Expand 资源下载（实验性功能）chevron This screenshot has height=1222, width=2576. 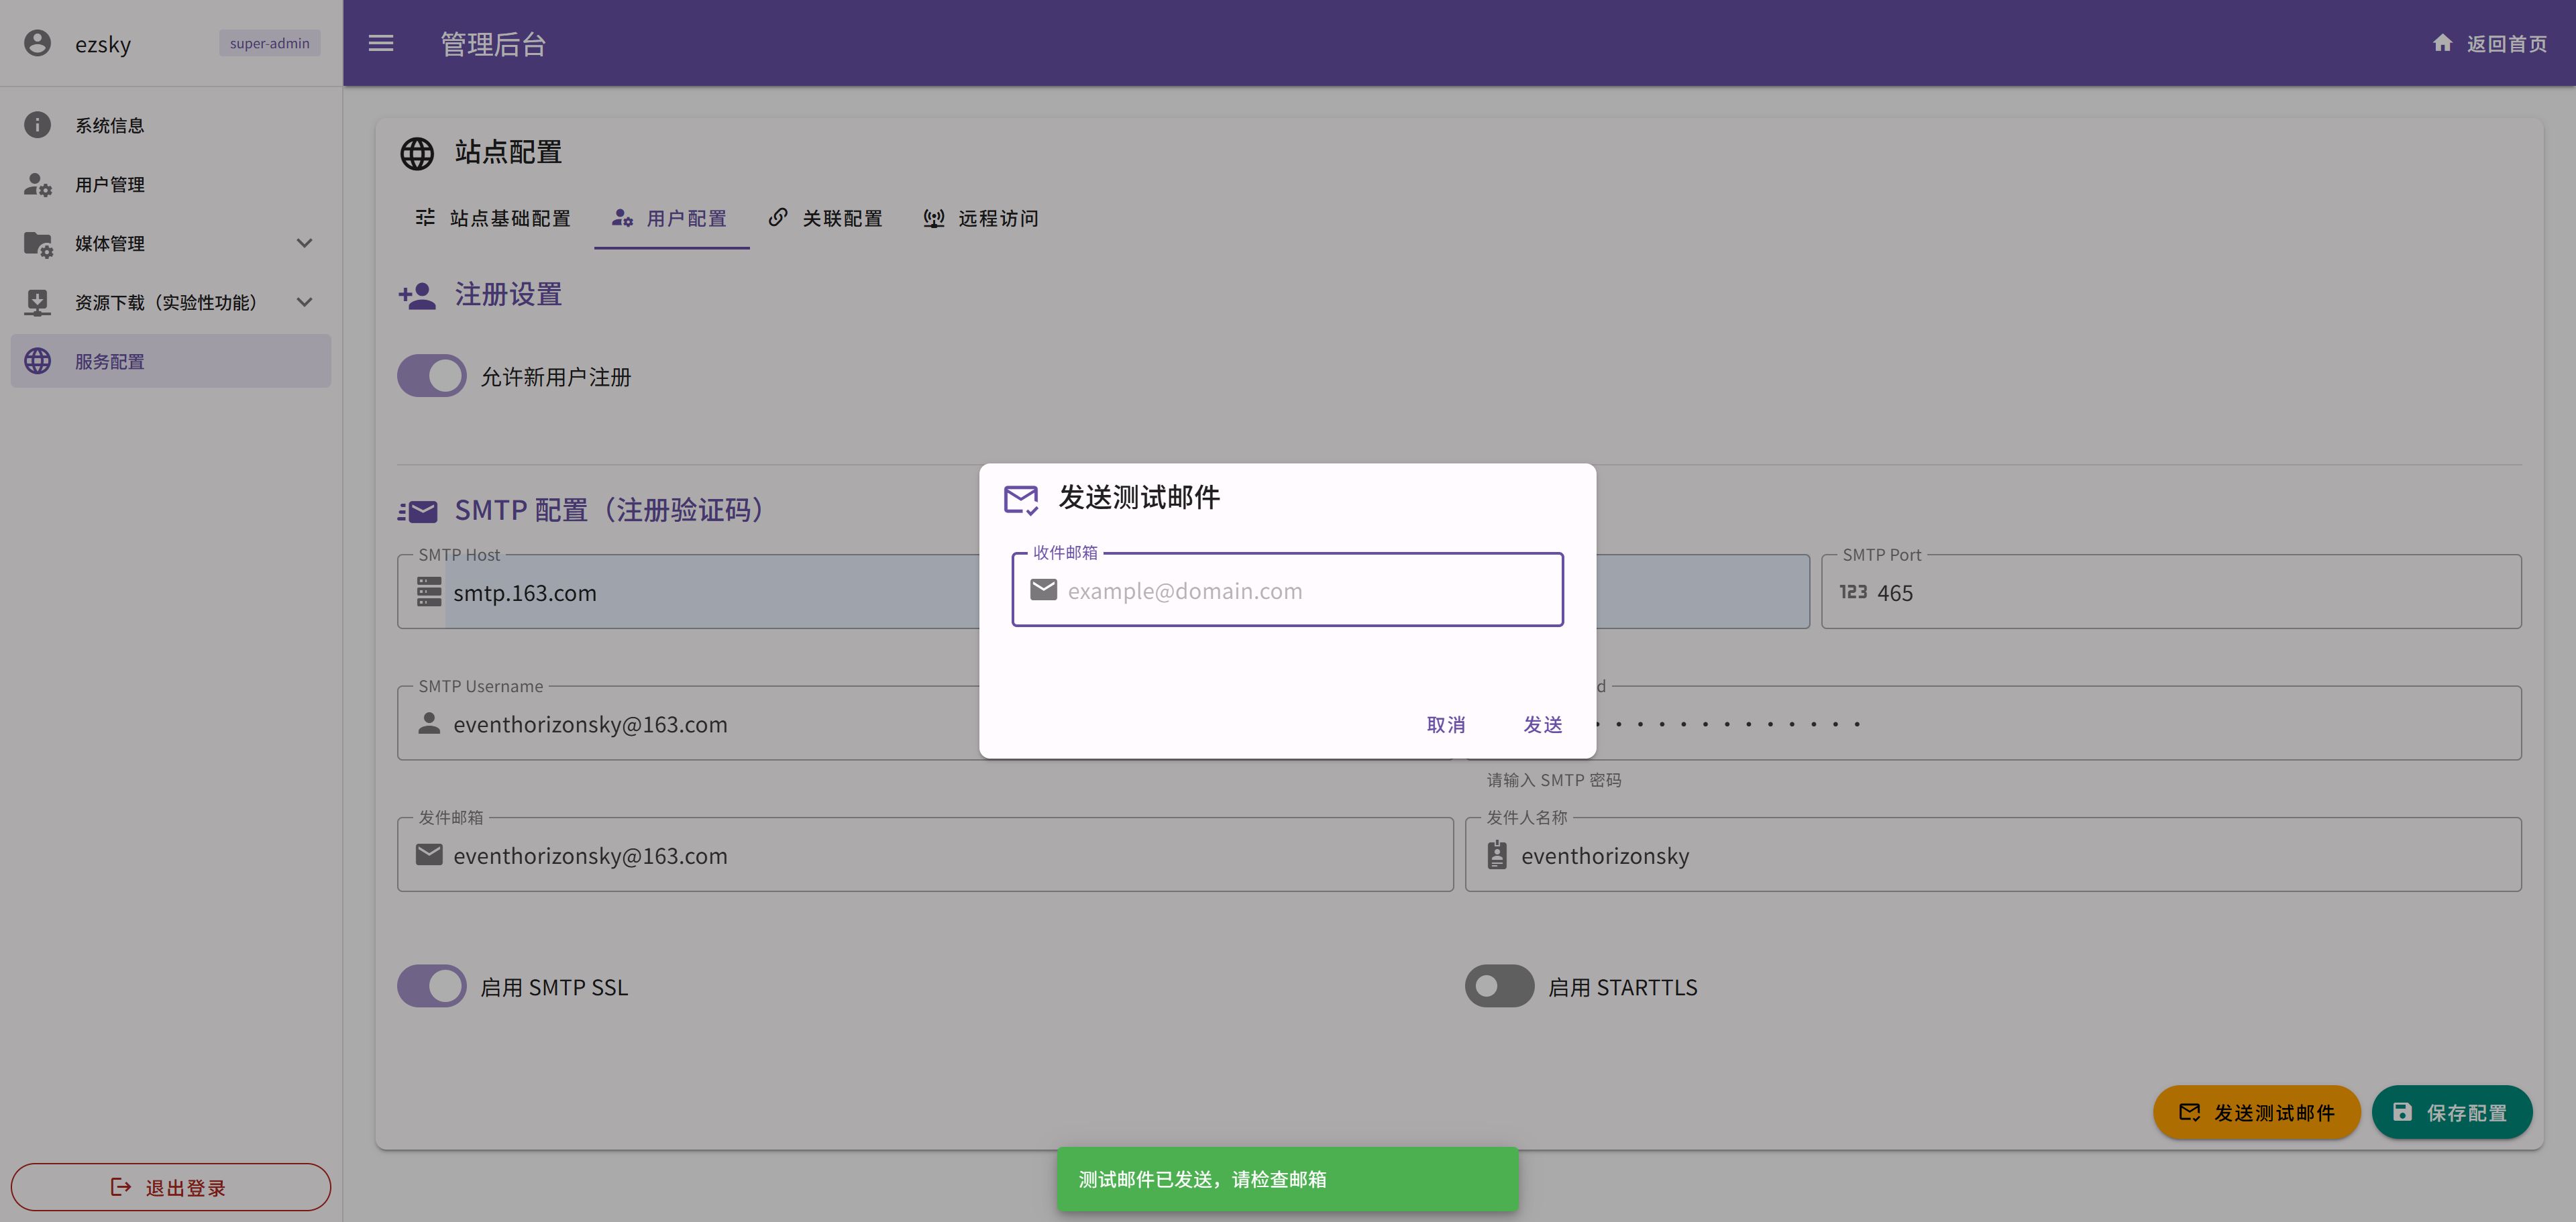pos(305,302)
